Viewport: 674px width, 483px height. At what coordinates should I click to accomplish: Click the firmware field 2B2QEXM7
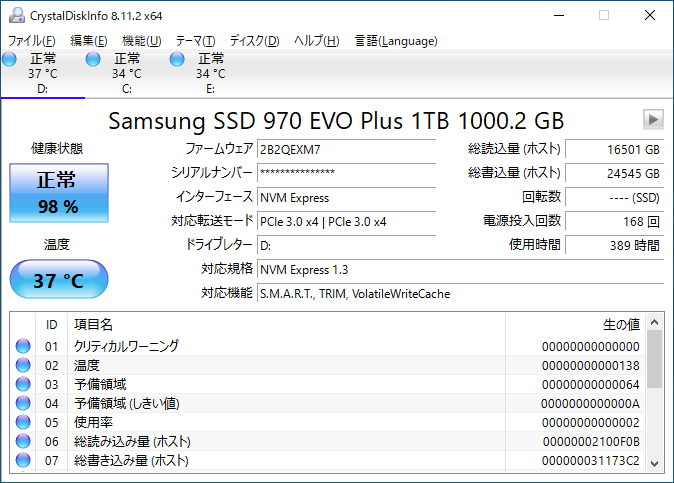346,150
